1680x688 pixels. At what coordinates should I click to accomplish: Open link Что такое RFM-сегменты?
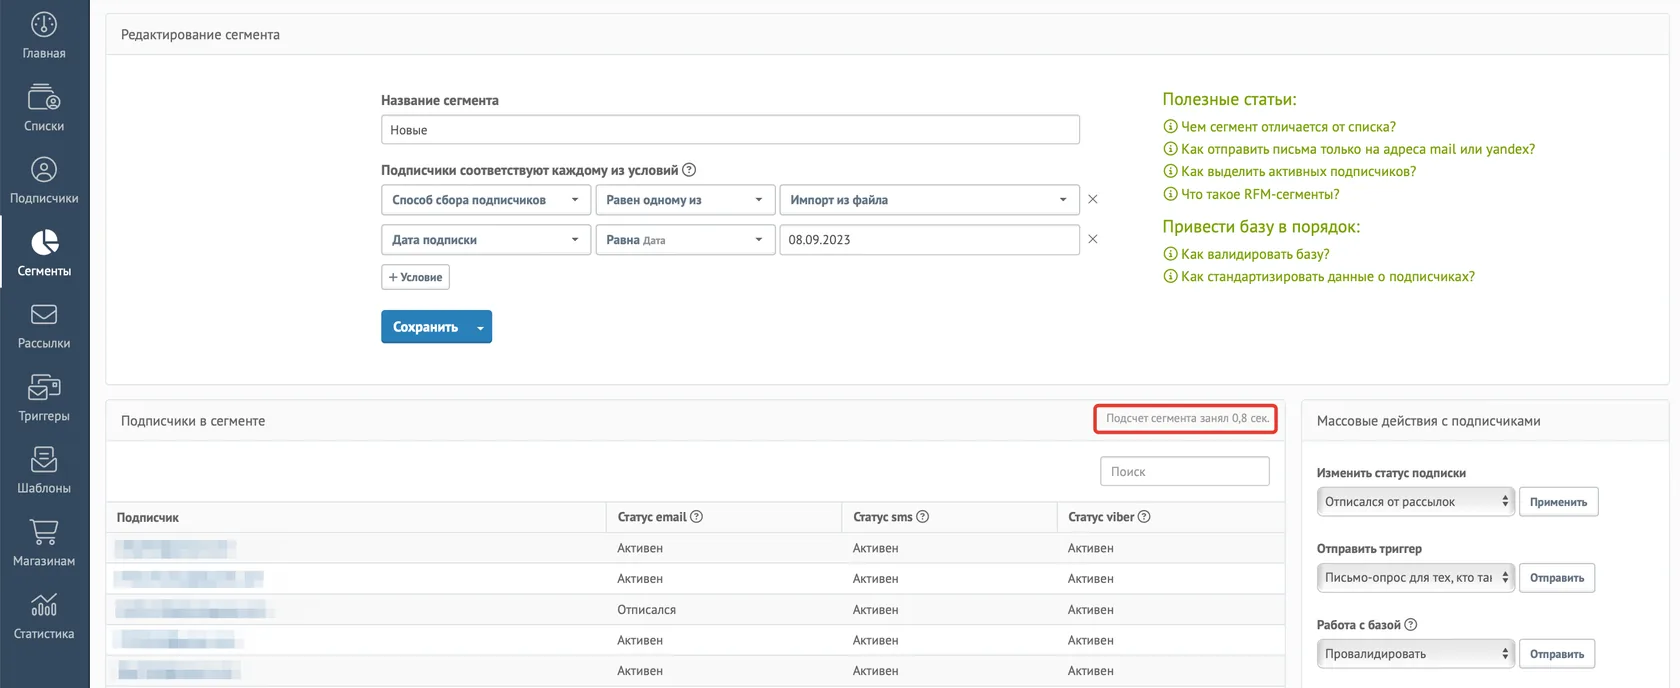coord(1260,194)
